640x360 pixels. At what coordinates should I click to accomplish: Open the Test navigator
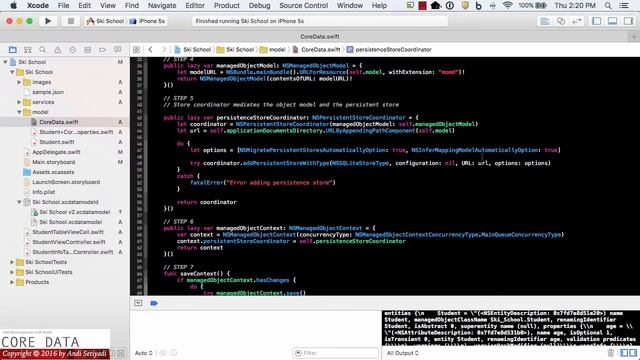[73, 50]
